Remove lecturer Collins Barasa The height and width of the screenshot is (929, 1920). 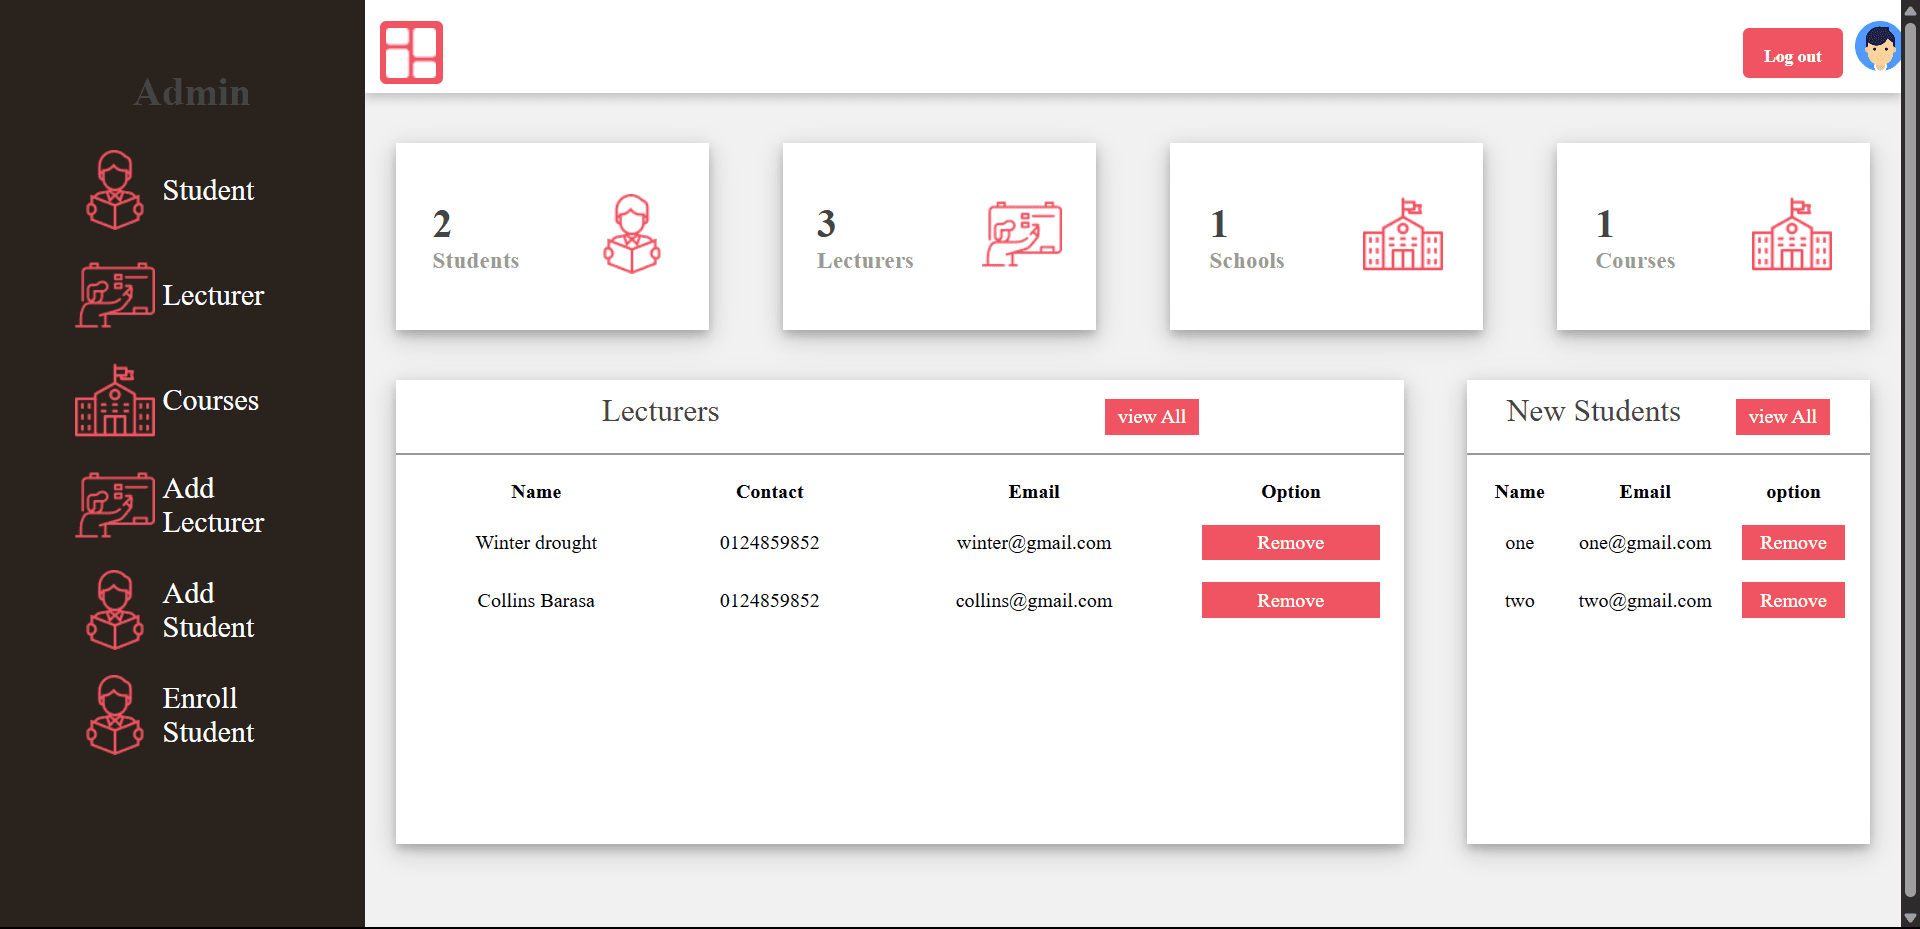(x=1290, y=600)
